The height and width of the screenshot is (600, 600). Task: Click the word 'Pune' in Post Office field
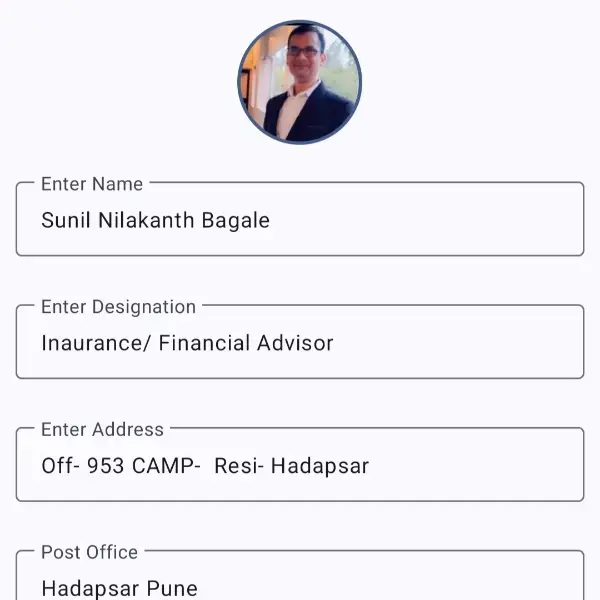pos(172,588)
